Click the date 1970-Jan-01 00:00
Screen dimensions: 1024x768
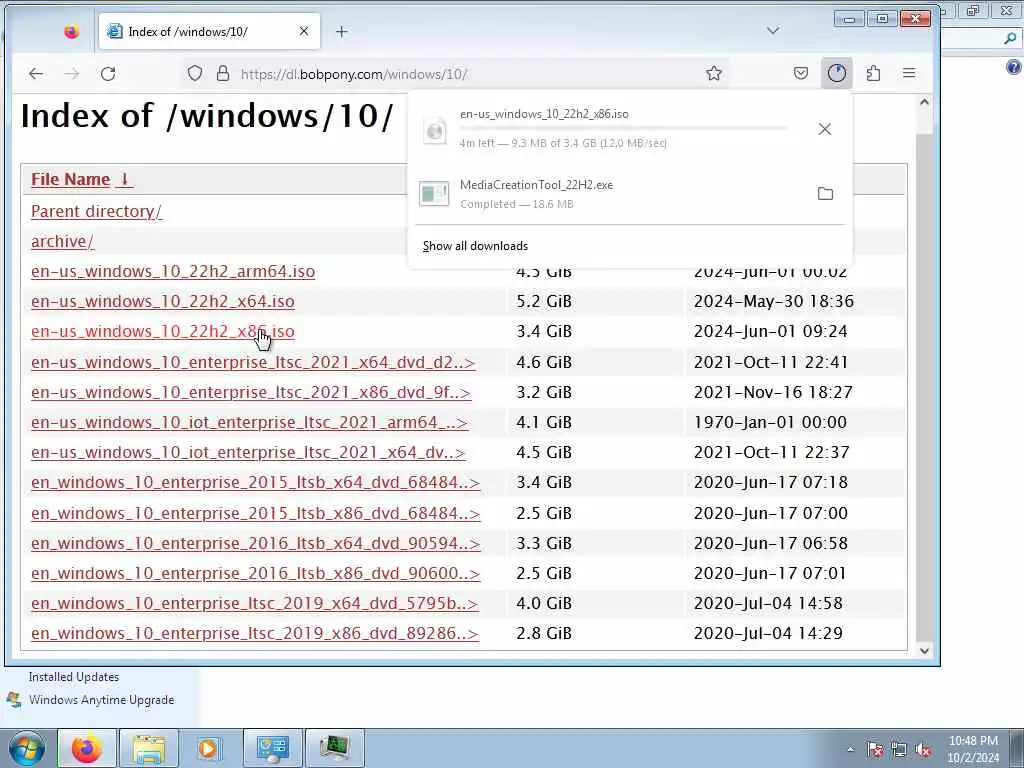tap(770, 423)
